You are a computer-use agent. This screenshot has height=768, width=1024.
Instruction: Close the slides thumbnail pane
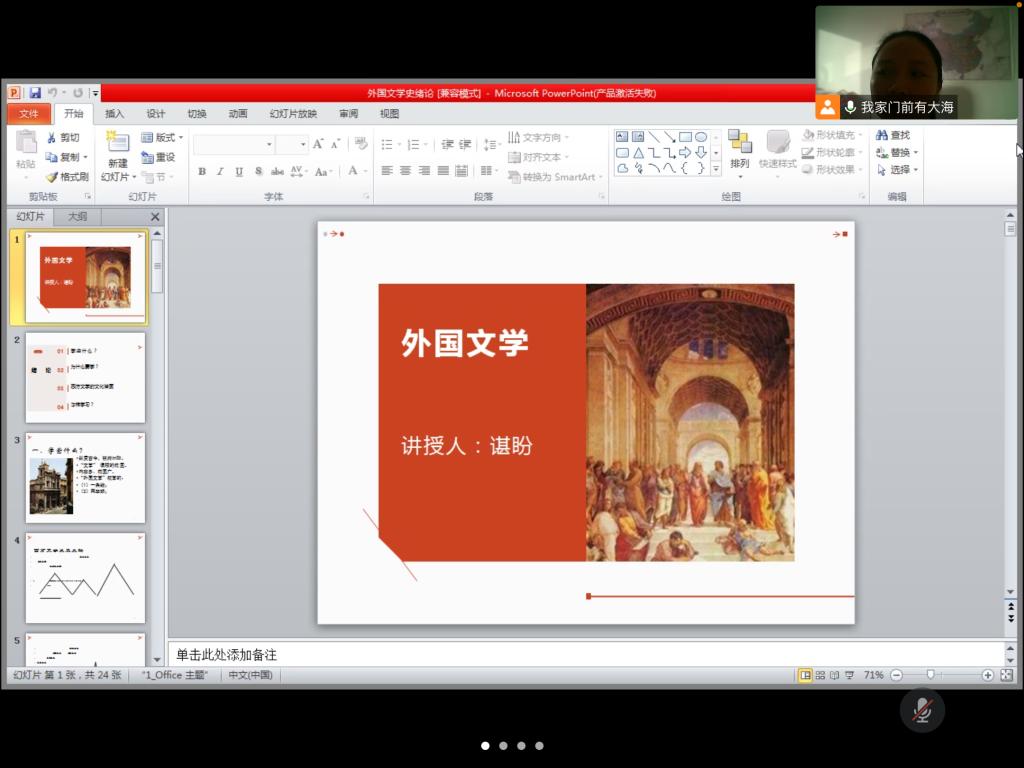[155, 216]
